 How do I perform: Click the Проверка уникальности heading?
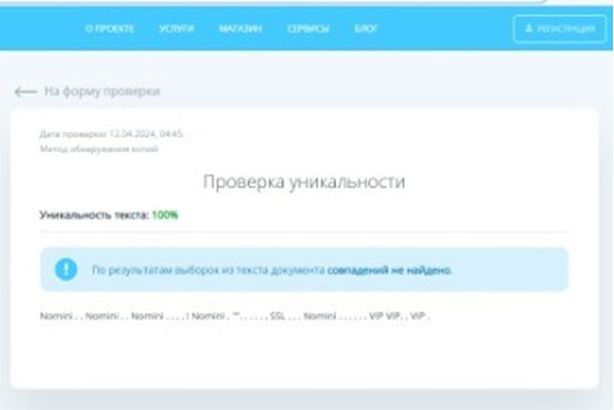click(x=304, y=182)
